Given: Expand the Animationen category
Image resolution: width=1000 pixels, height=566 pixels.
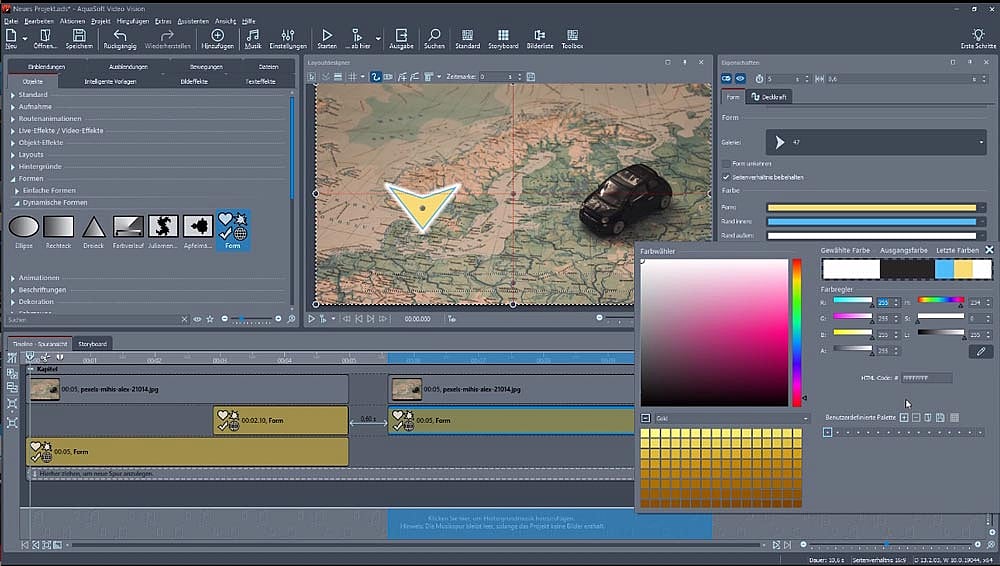Looking at the screenshot, I should point(38,278).
